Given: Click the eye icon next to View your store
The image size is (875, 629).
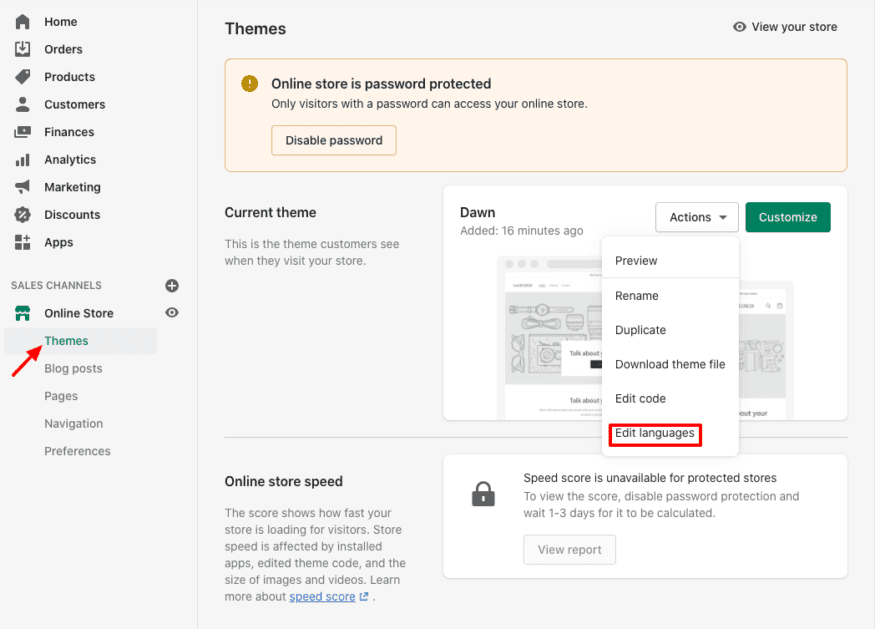Looking at the screenshot, I should [739, 27].
